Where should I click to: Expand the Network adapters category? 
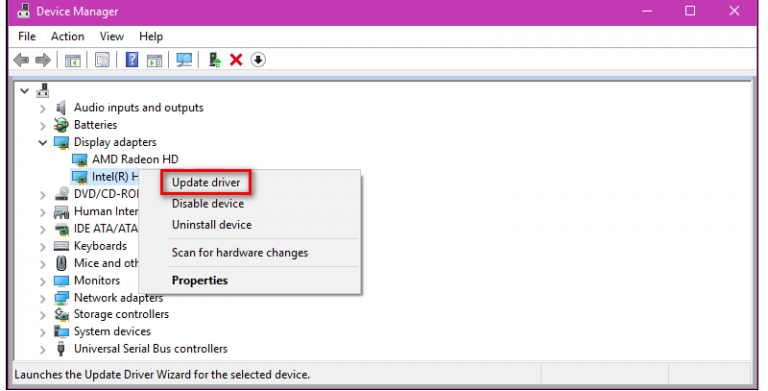point(43,298)
